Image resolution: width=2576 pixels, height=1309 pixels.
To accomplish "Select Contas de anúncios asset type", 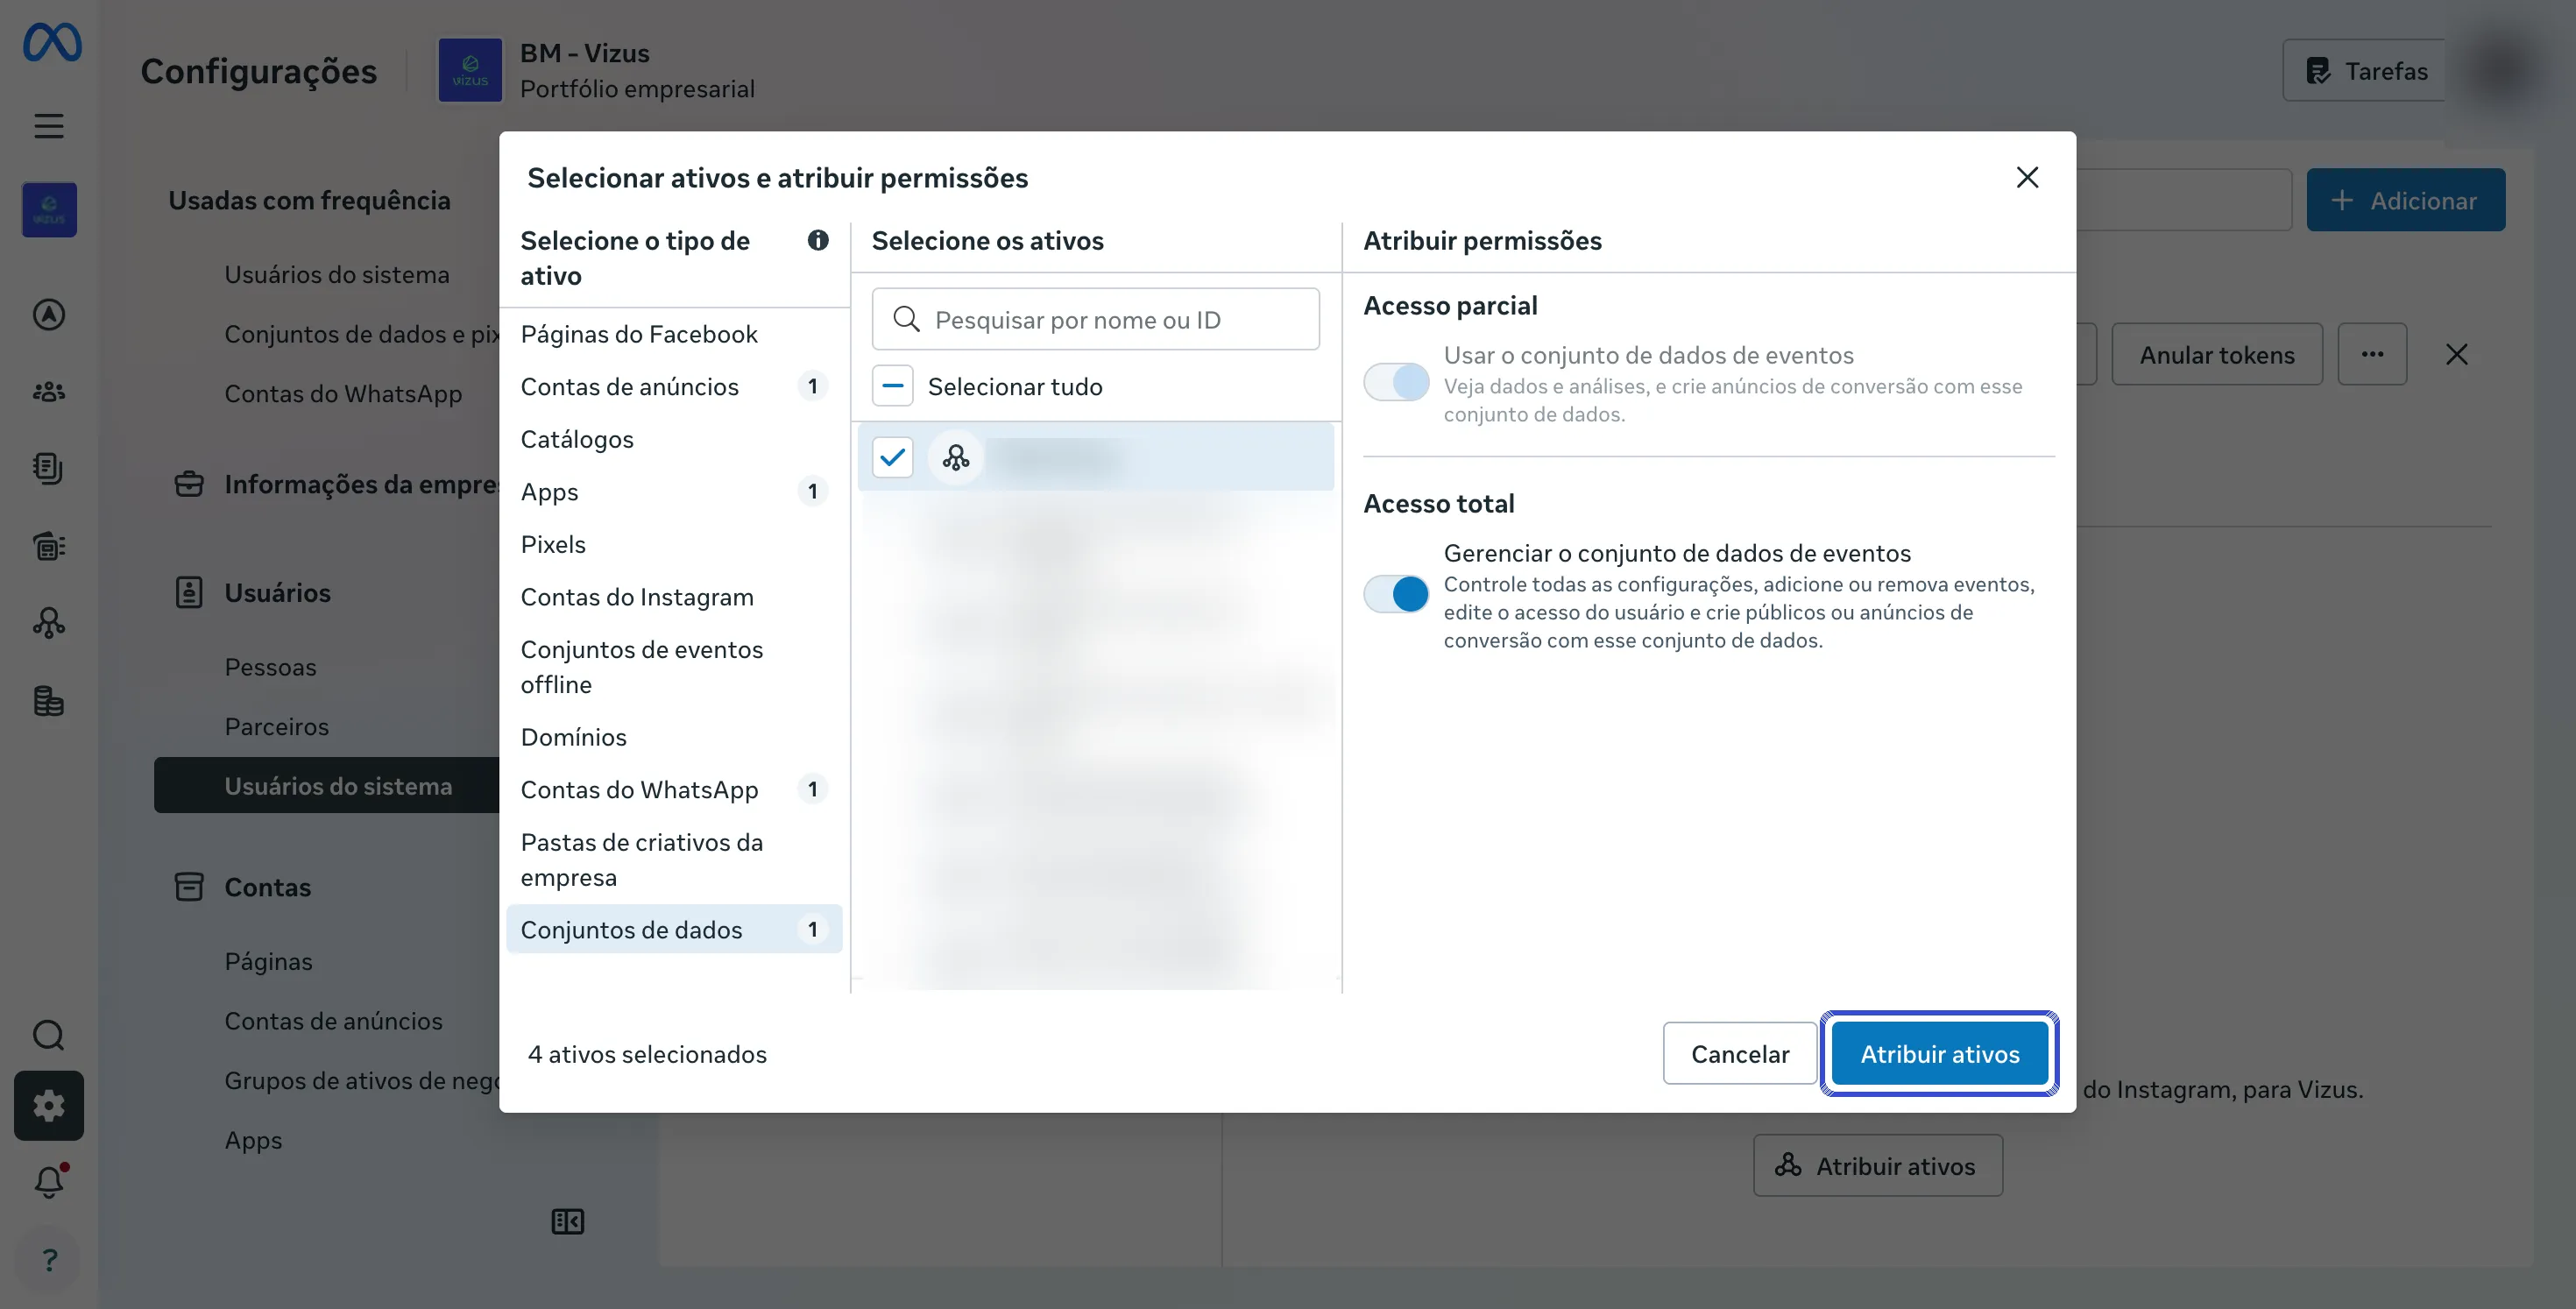I will [x=674, y=387].
